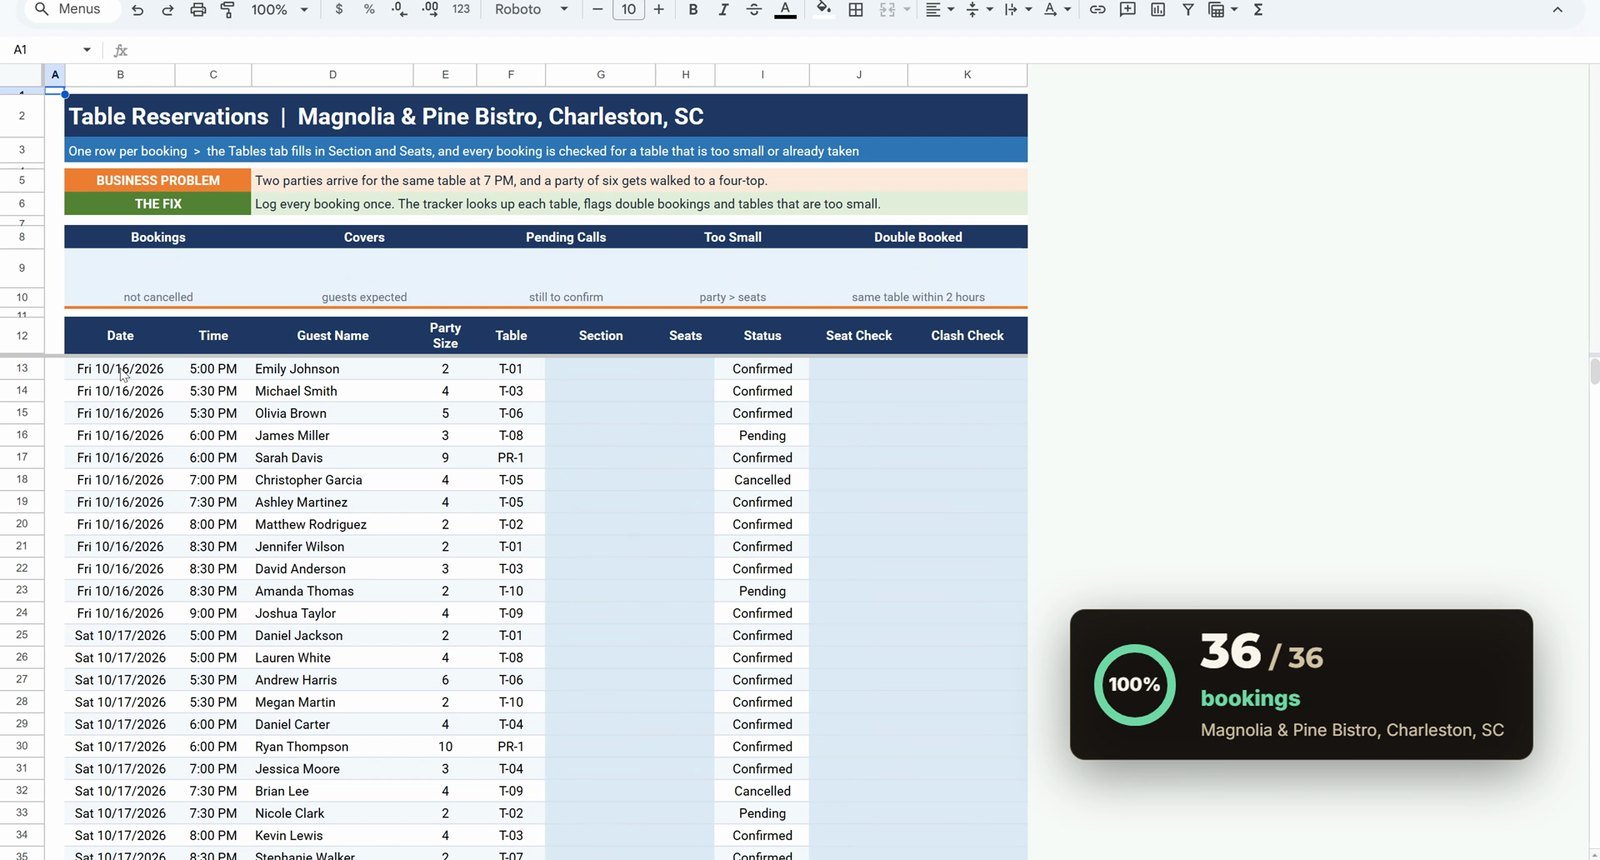The image size is (1600, 860).
Task: Click the Undo icon
Action: pyautogui.click(x=137, y=10)
